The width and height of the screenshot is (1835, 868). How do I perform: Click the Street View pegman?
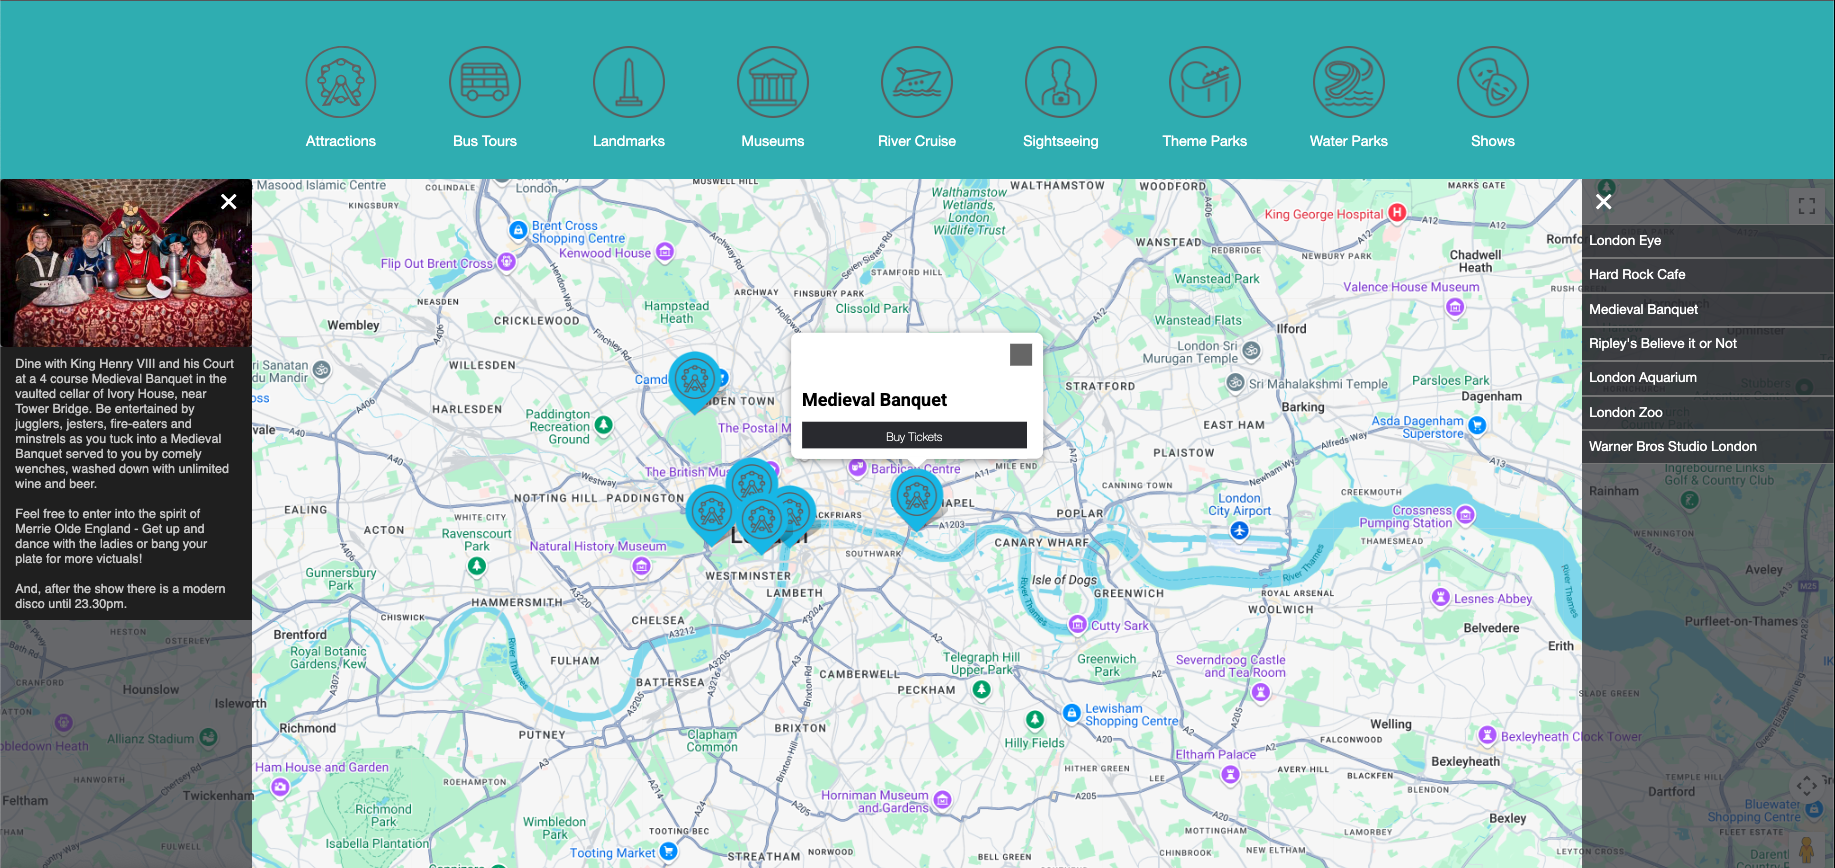pos(1806,848)
